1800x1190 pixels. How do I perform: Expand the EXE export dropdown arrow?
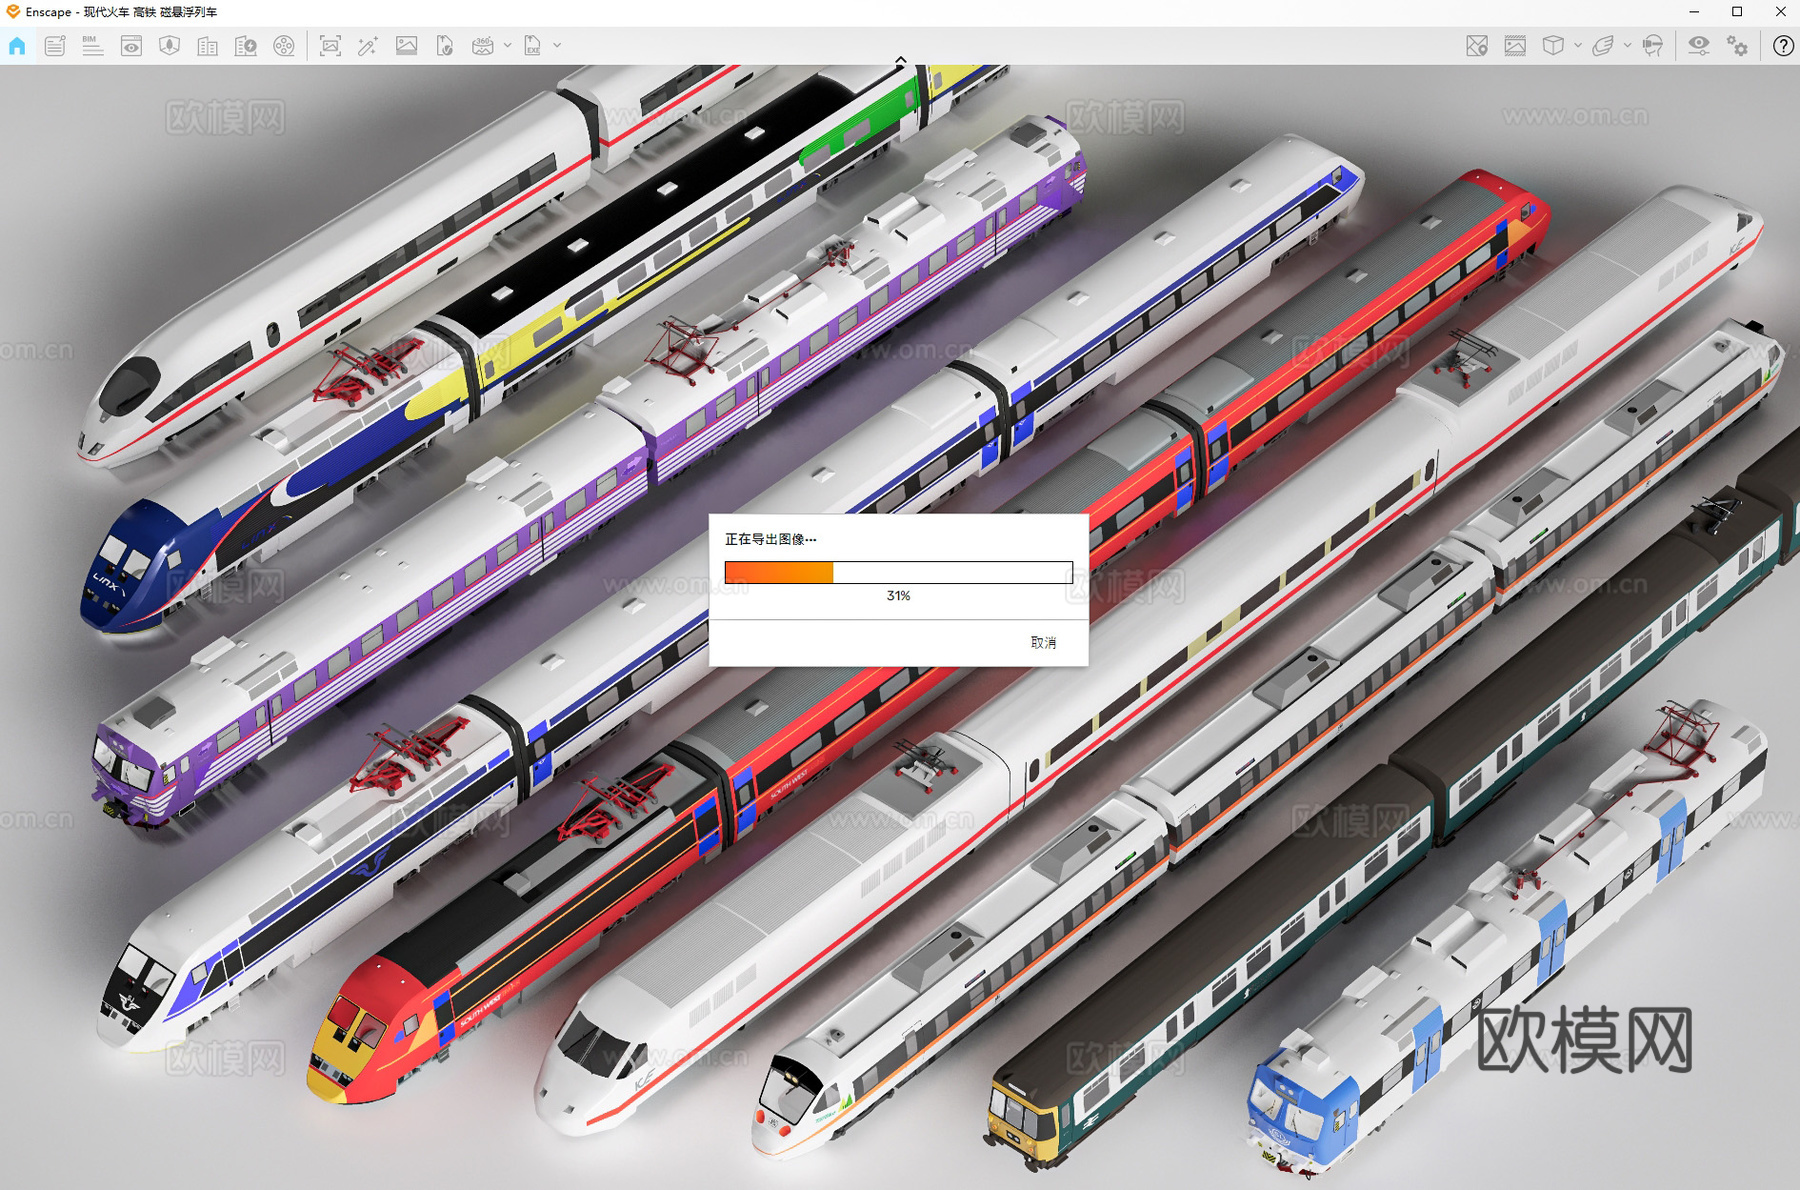tap(557, 46)
